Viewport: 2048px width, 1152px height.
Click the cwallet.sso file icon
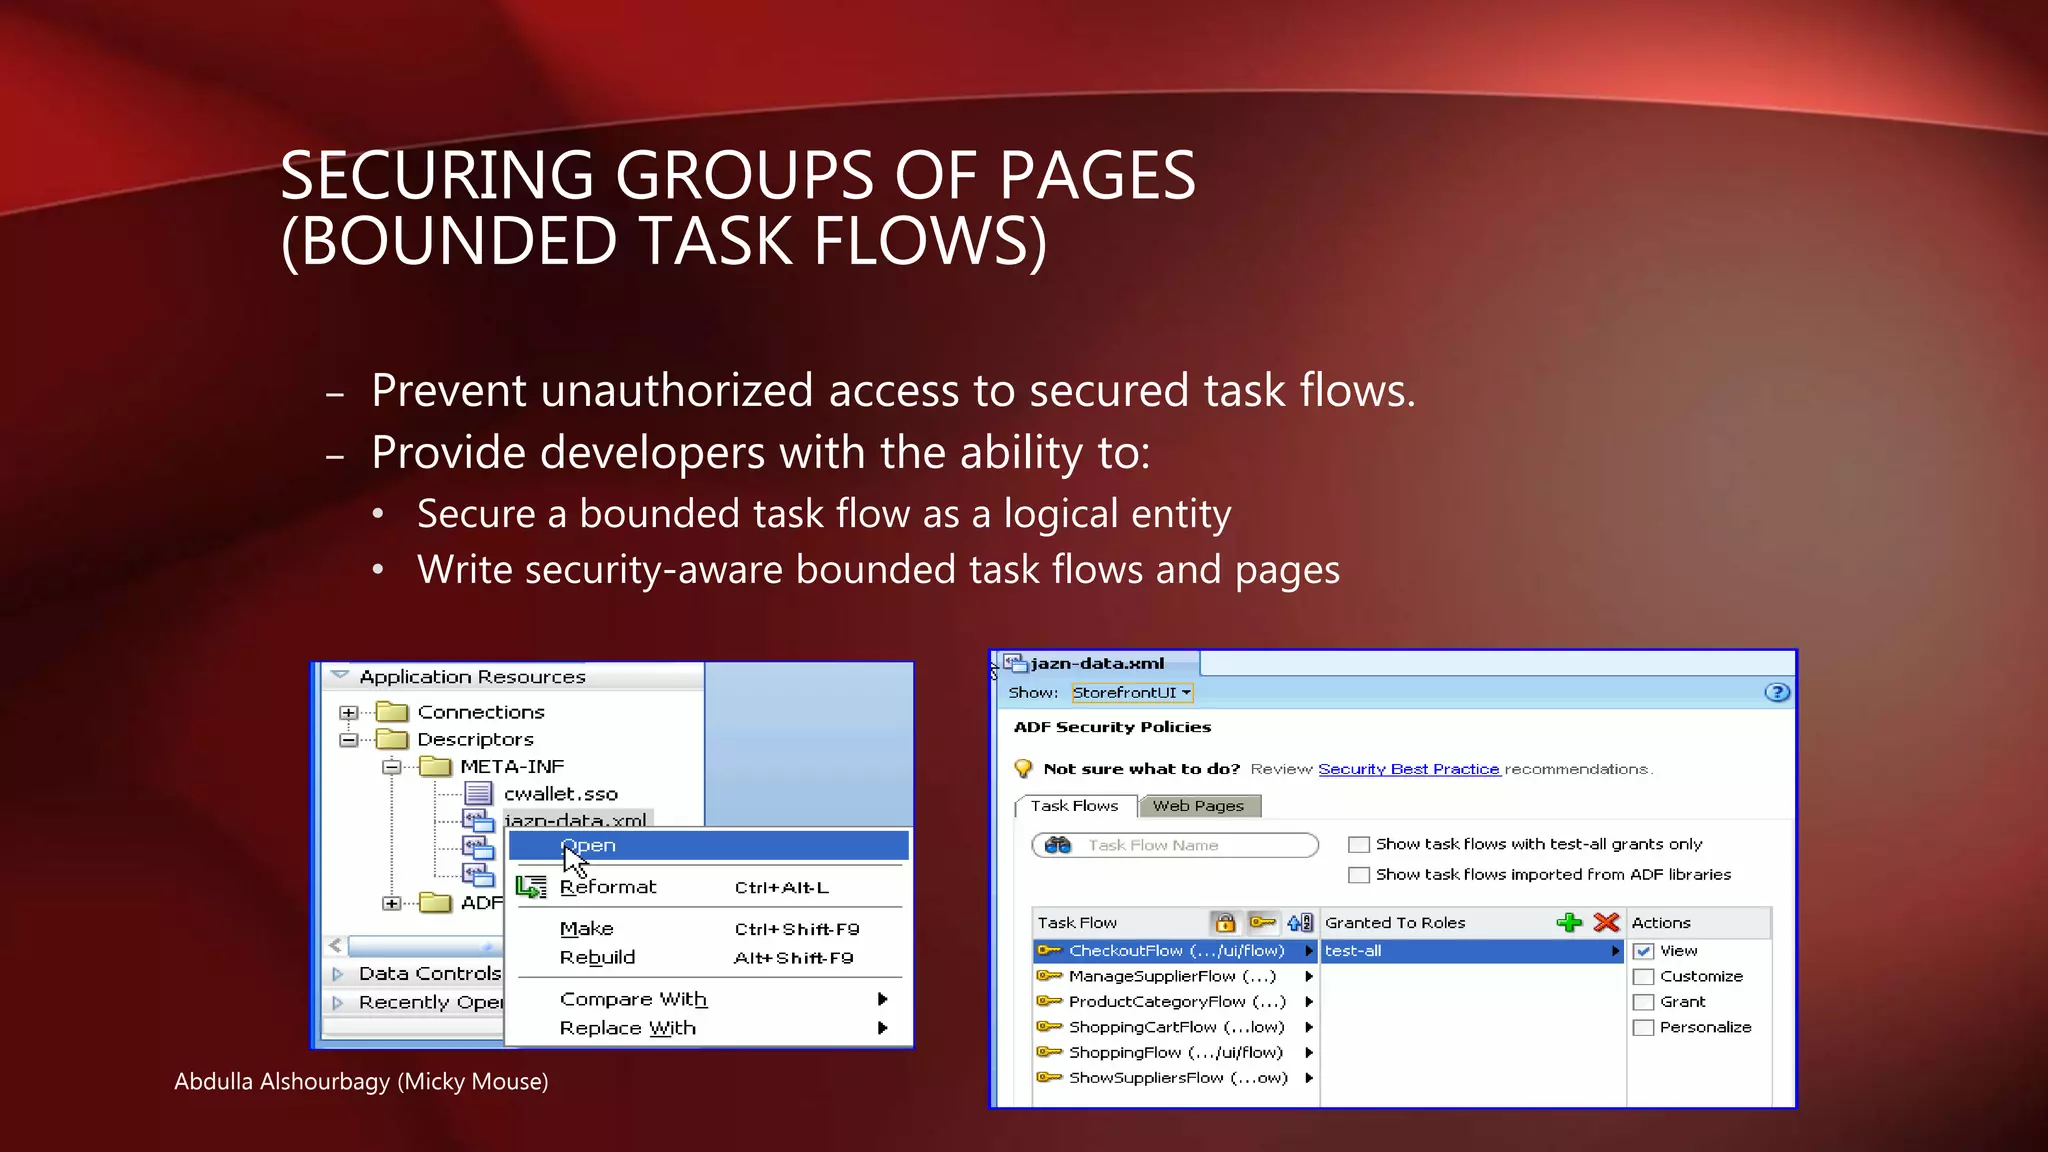pyautogui.click(x=479, y=793)
